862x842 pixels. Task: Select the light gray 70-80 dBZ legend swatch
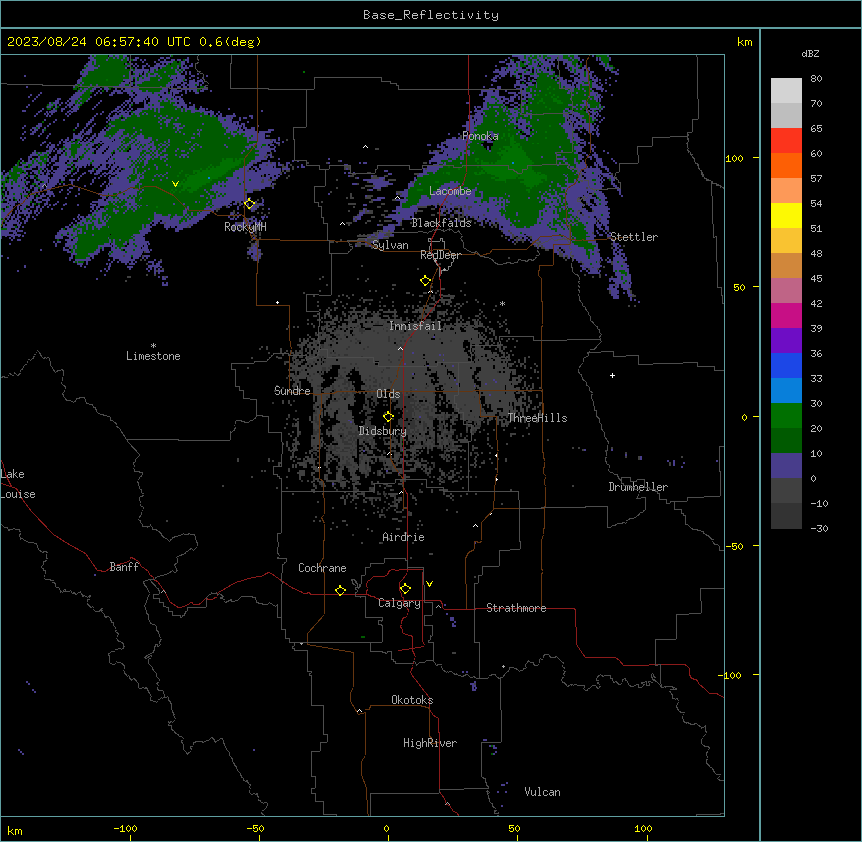(786, 91)
